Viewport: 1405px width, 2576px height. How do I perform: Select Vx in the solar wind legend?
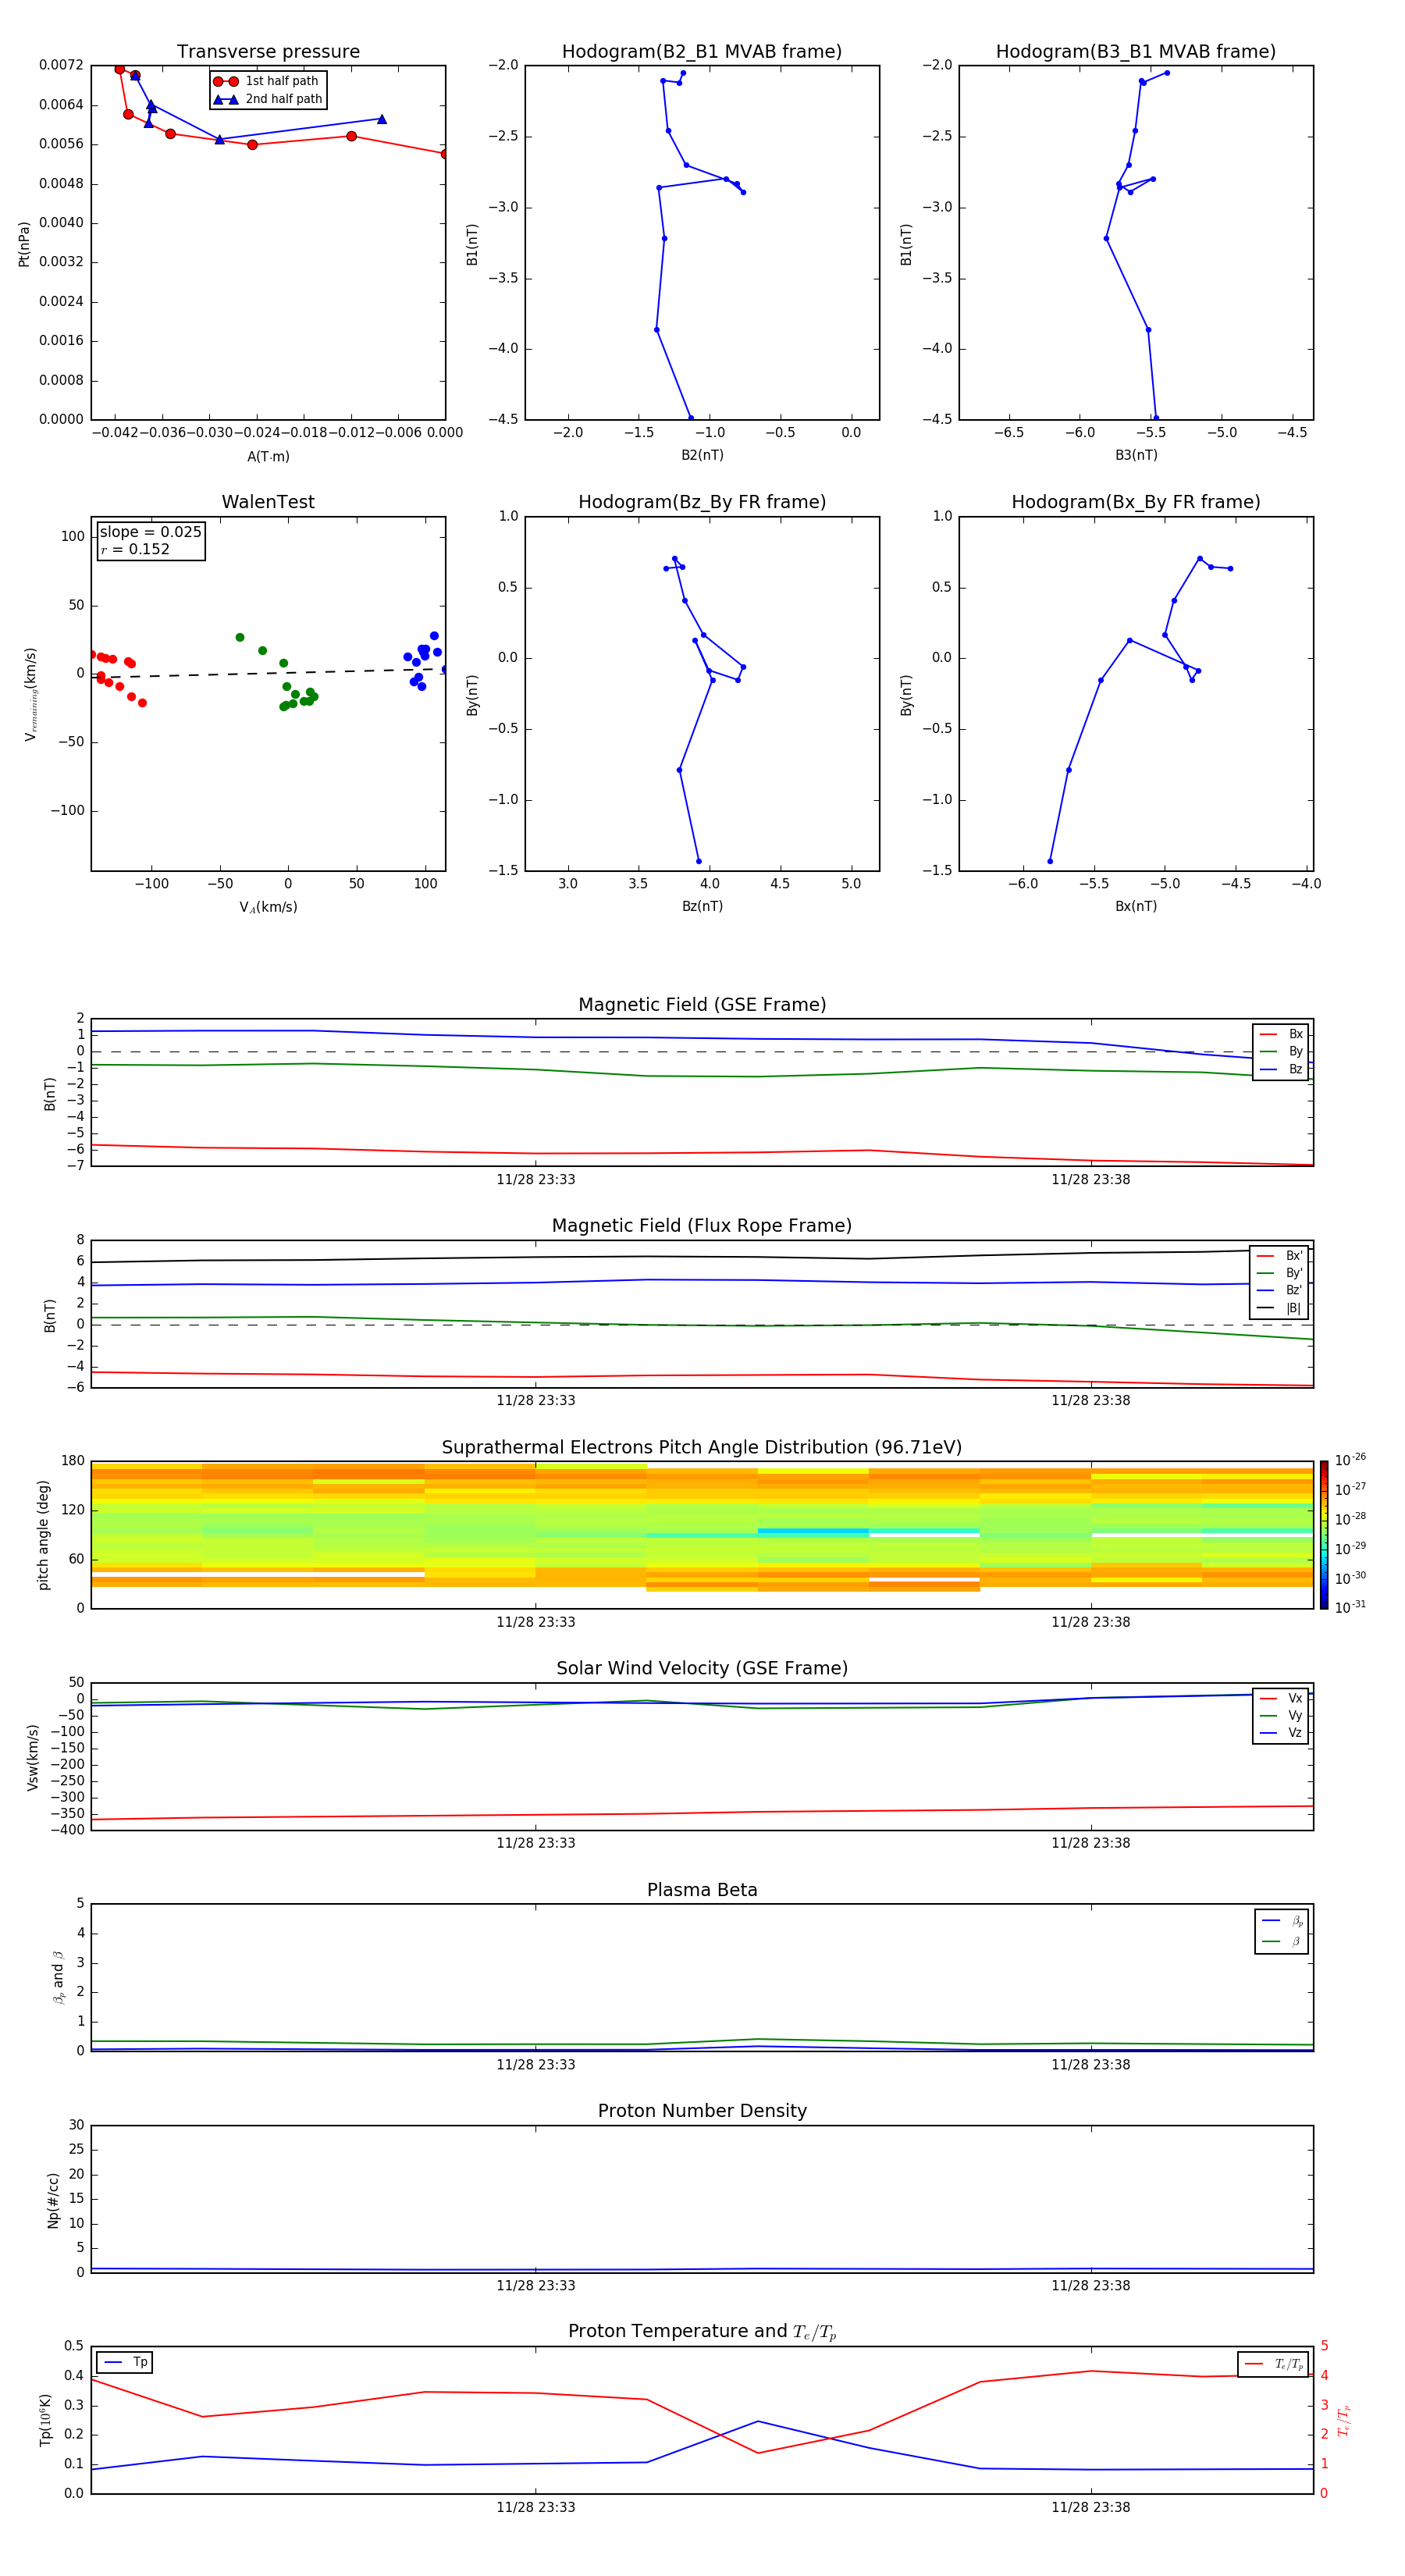(x=1281, y=1698)
